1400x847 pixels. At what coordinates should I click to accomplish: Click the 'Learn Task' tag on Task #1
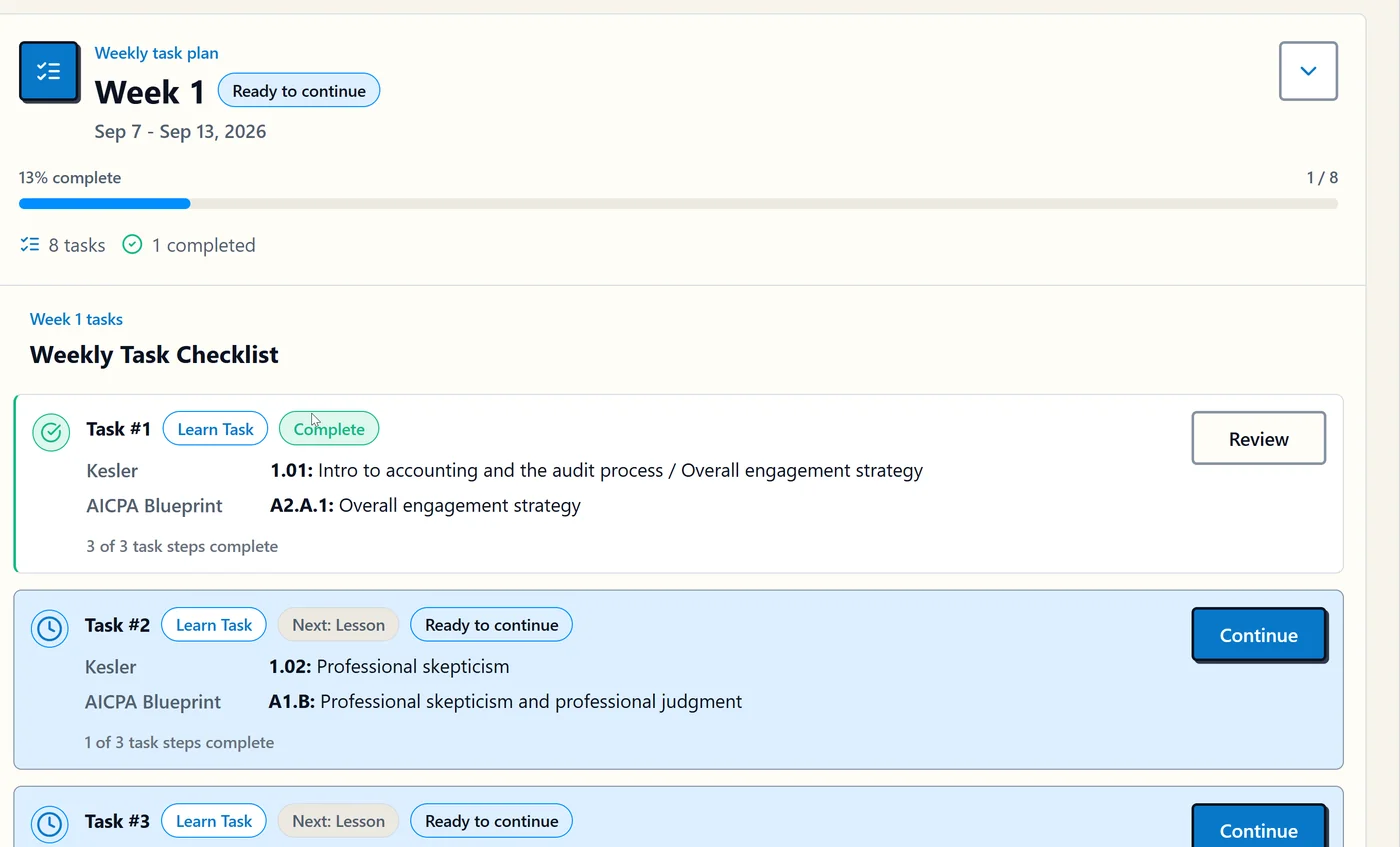[215, 429]
